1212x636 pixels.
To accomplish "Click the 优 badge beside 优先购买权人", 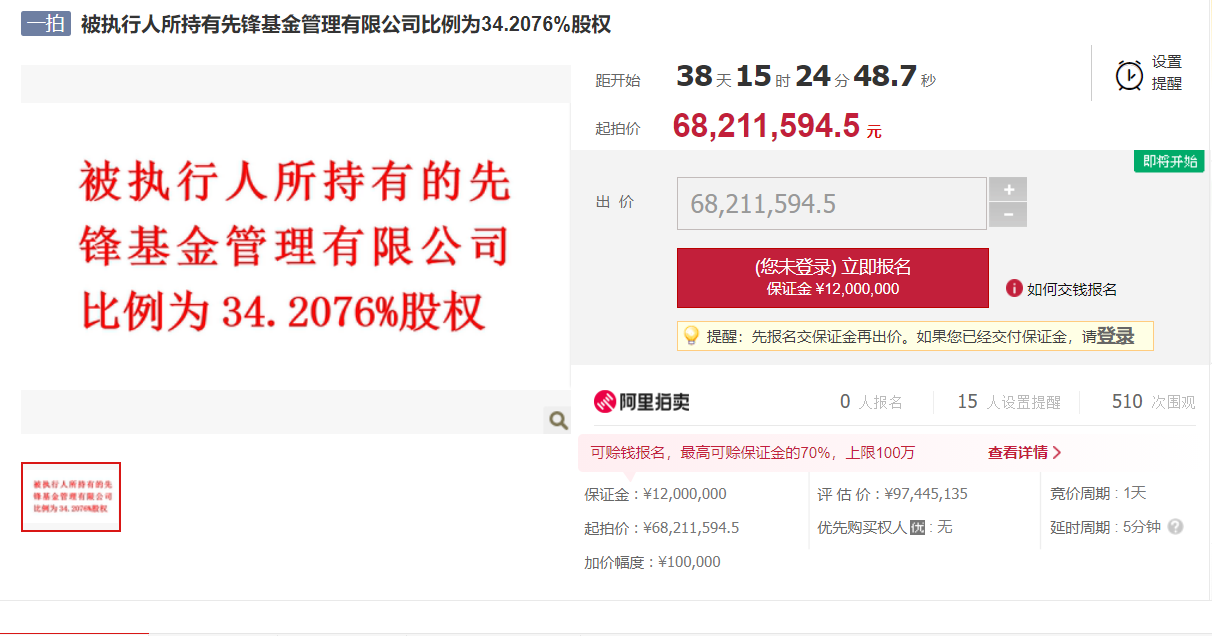I will tap(917, 527).
